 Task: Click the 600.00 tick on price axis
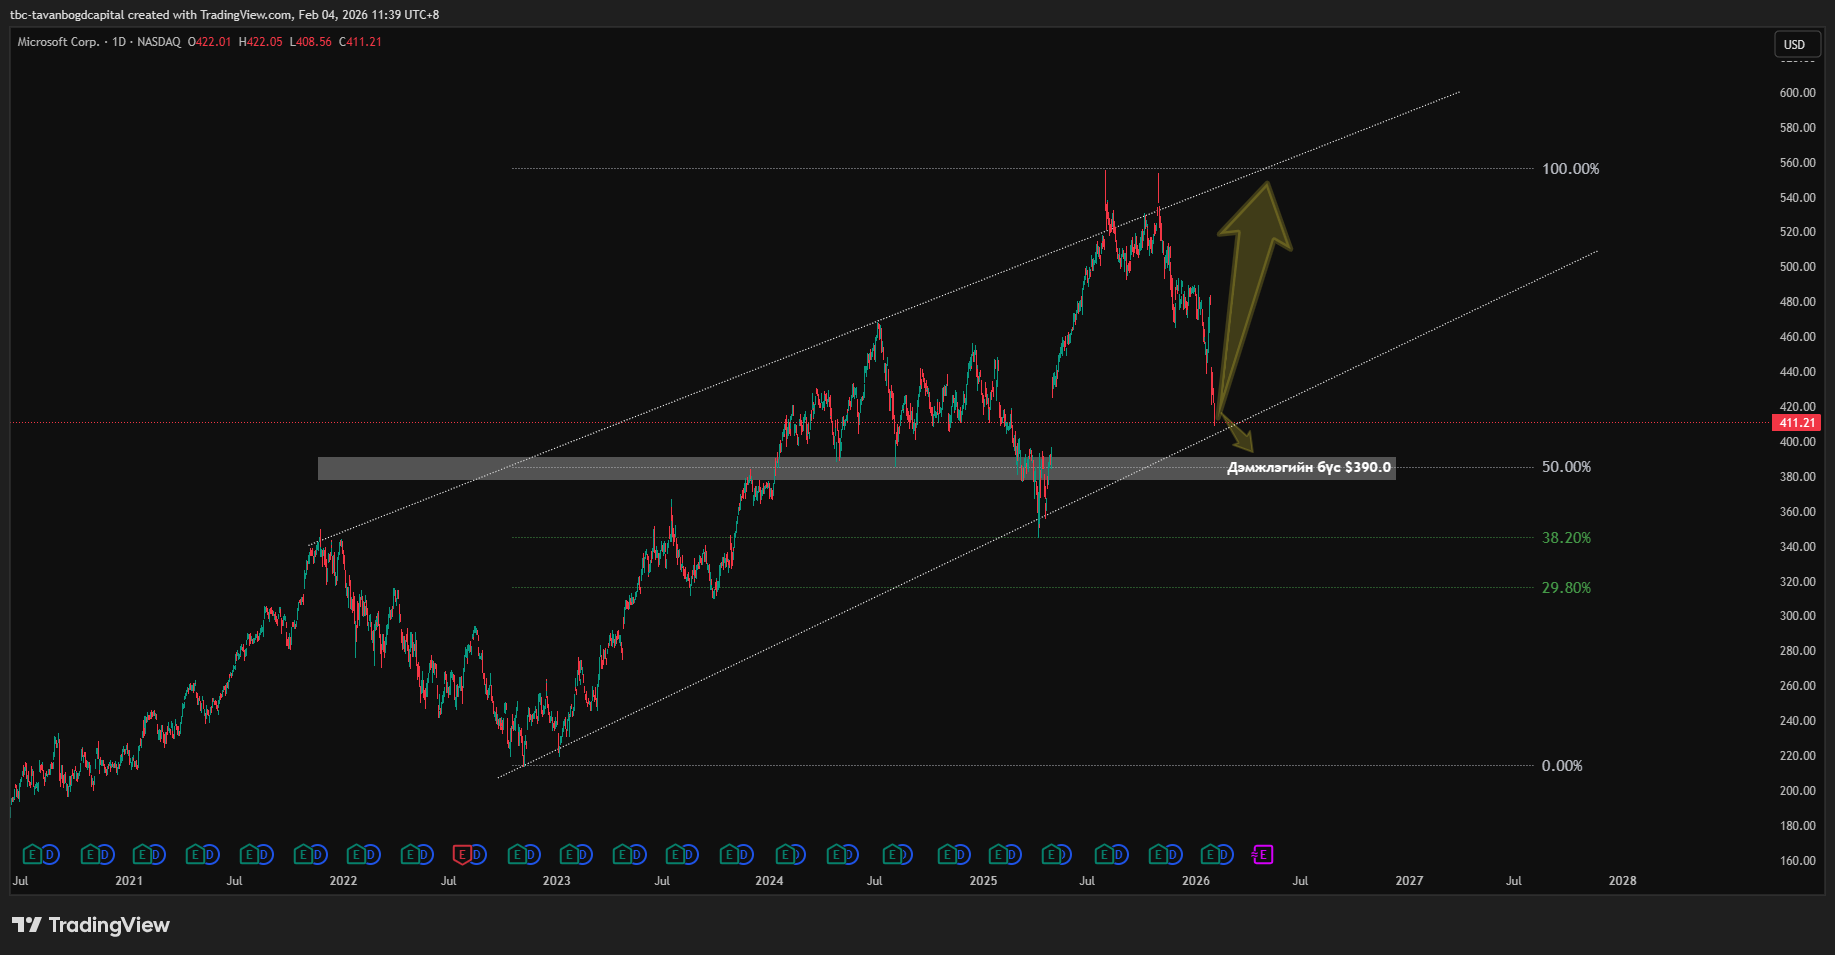tap(1797, 93)
